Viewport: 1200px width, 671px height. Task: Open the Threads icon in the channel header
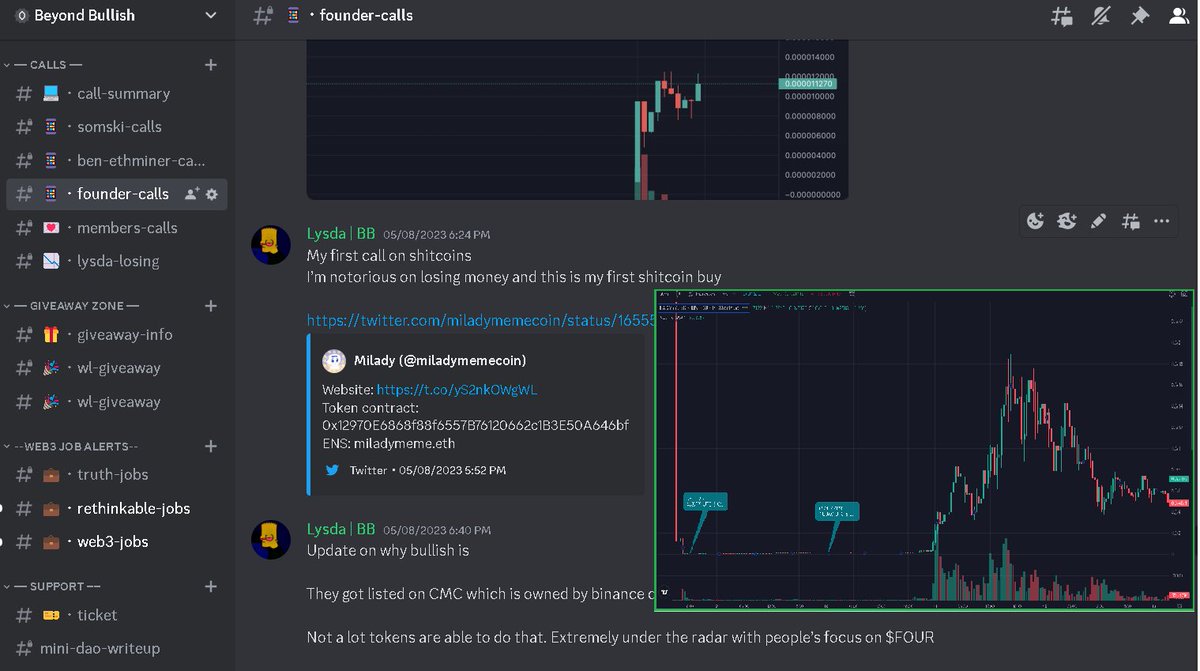click(x=1062, y=16)
